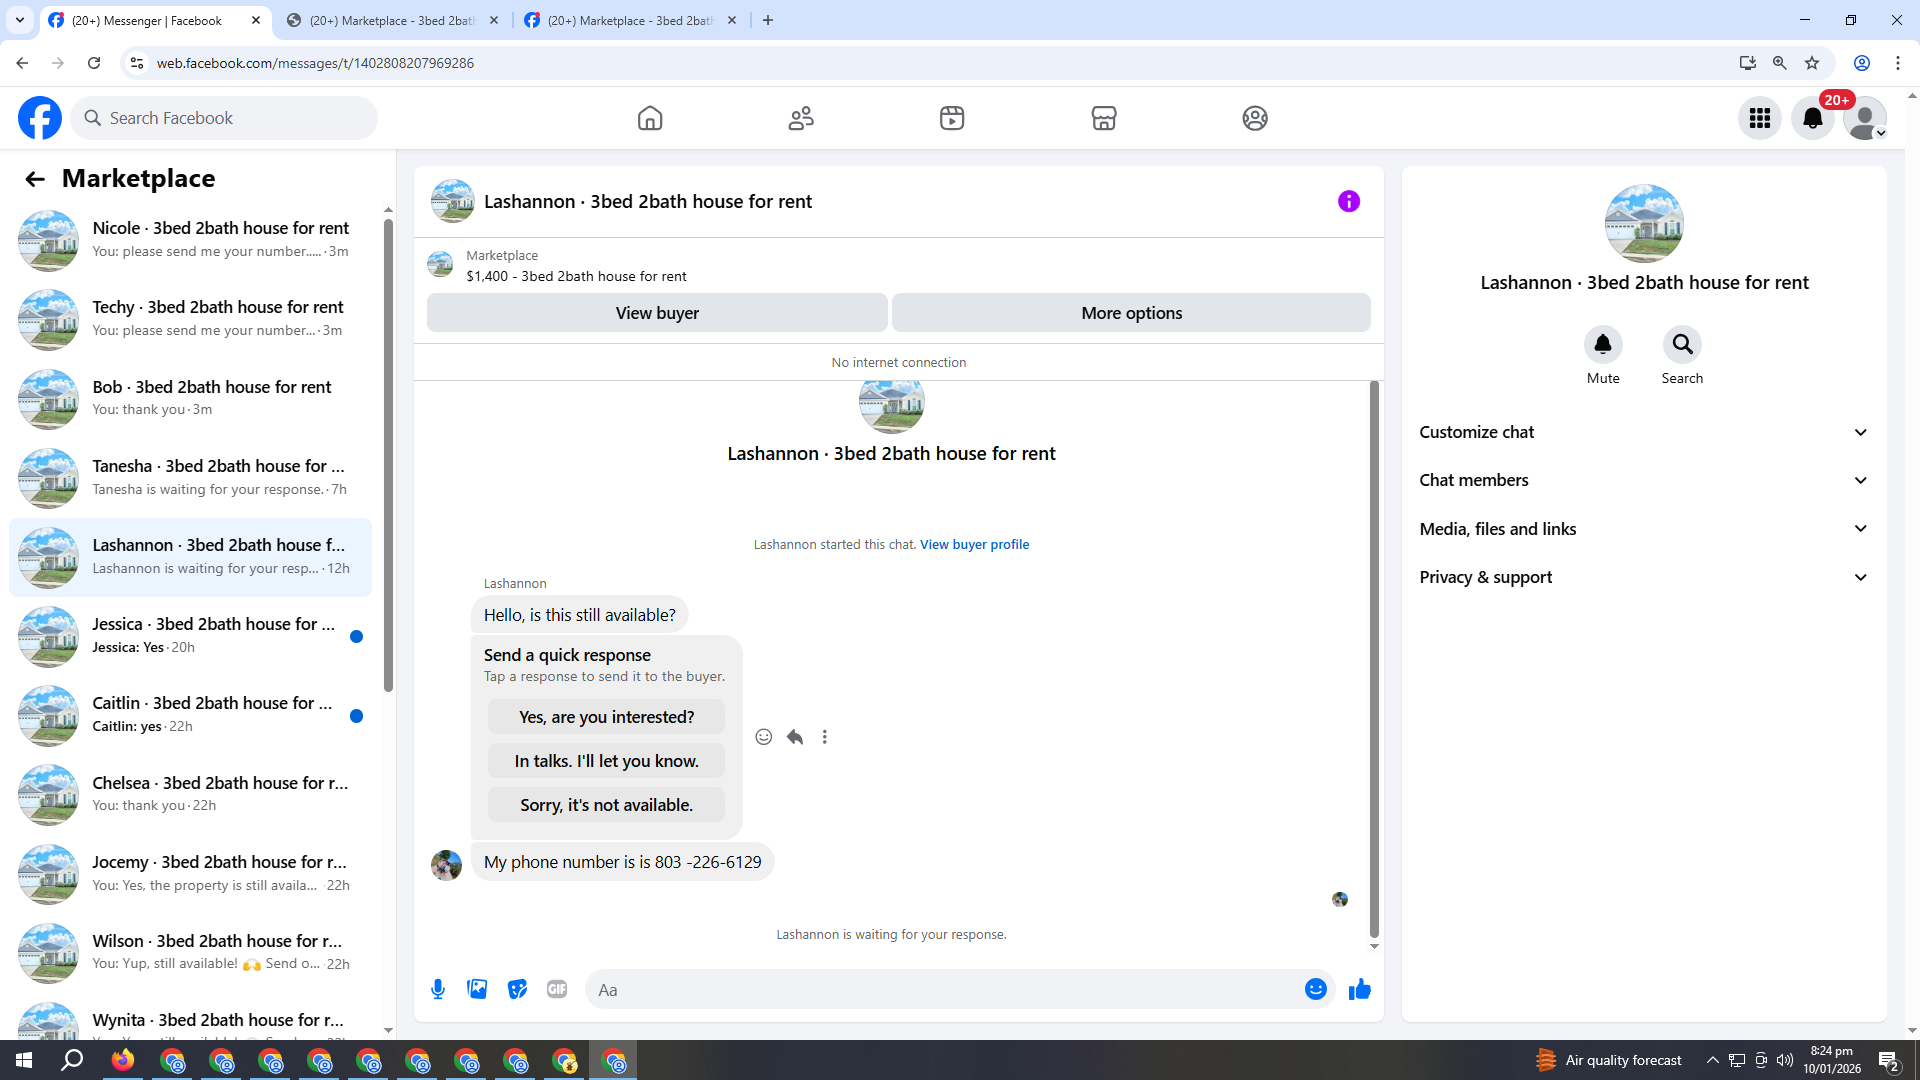The image size is (1920, 1080).
Task: Open the sticker picker icon
Action: (517, 989)
